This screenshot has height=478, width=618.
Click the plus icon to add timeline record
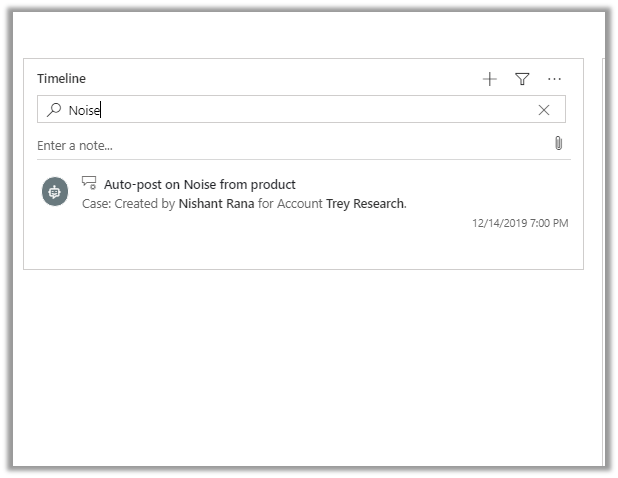(x=489, y=79)
